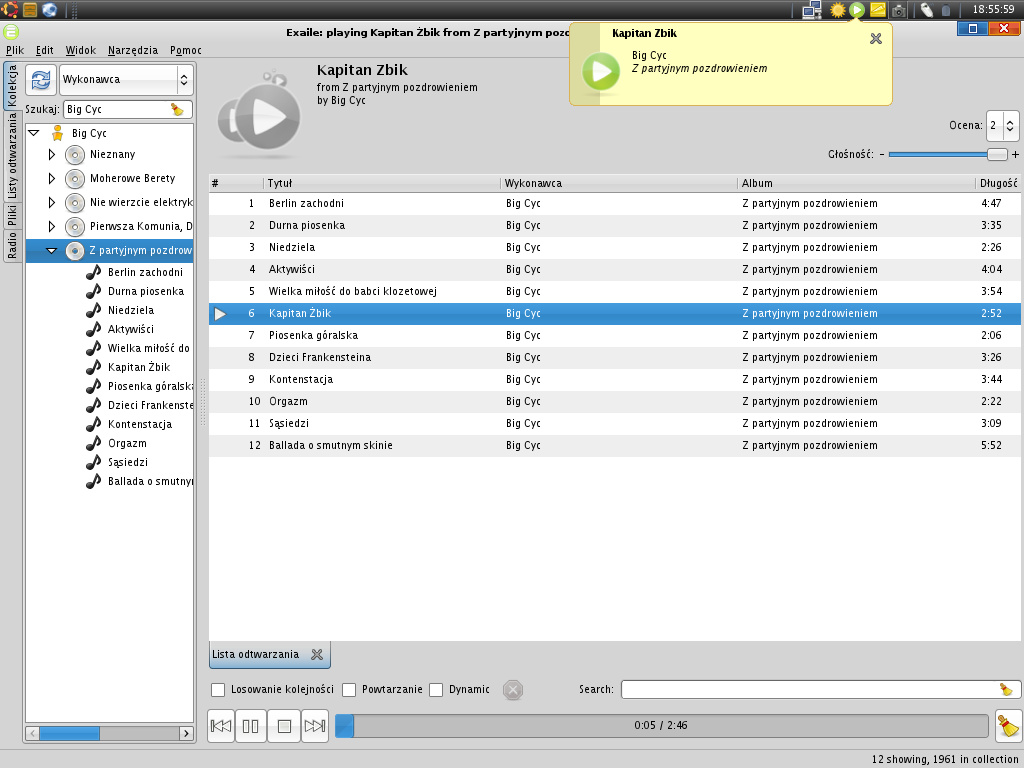The height and width of the screenshot is (768, 1024).
Task: Sort by the # column header
Action: pyautogui.click(x=236, y=184)
